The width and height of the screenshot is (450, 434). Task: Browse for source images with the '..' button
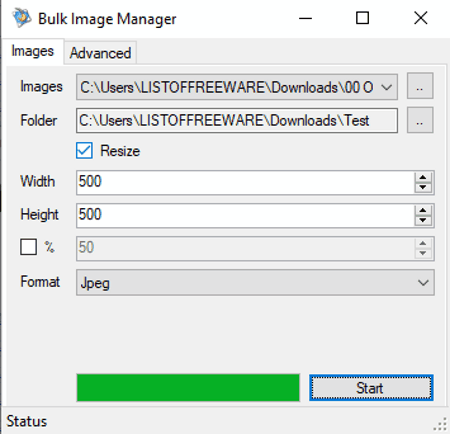[x=420, y=86]
